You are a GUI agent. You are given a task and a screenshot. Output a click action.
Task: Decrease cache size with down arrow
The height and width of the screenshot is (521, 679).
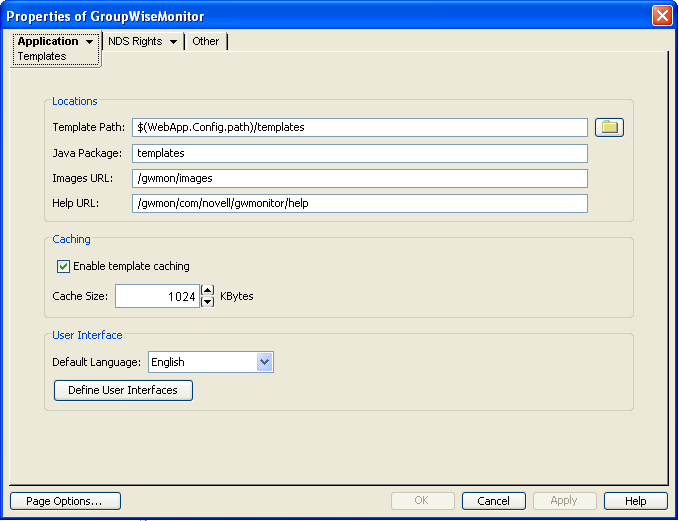coord(208,301)
